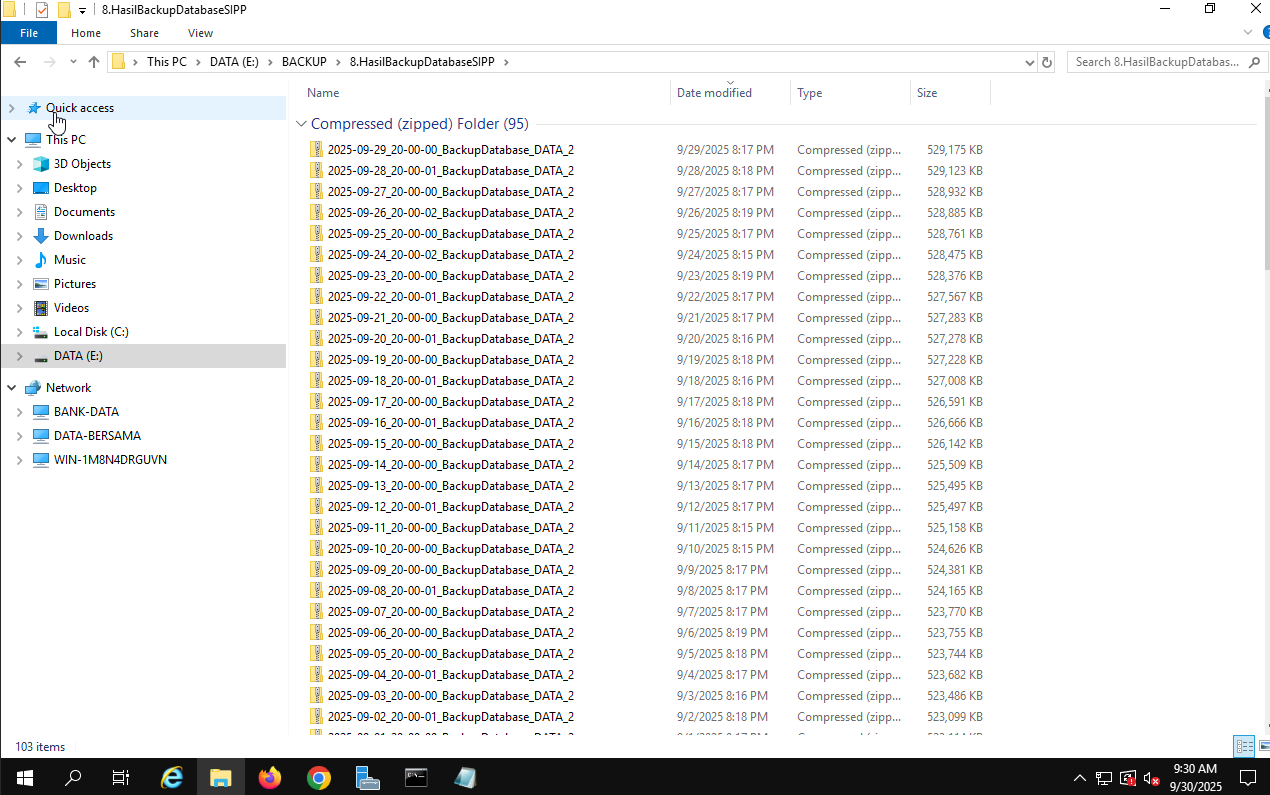Click the Up one level arrow
Image resolution: width=1270 pixels, height=795 pixels.
94,62
